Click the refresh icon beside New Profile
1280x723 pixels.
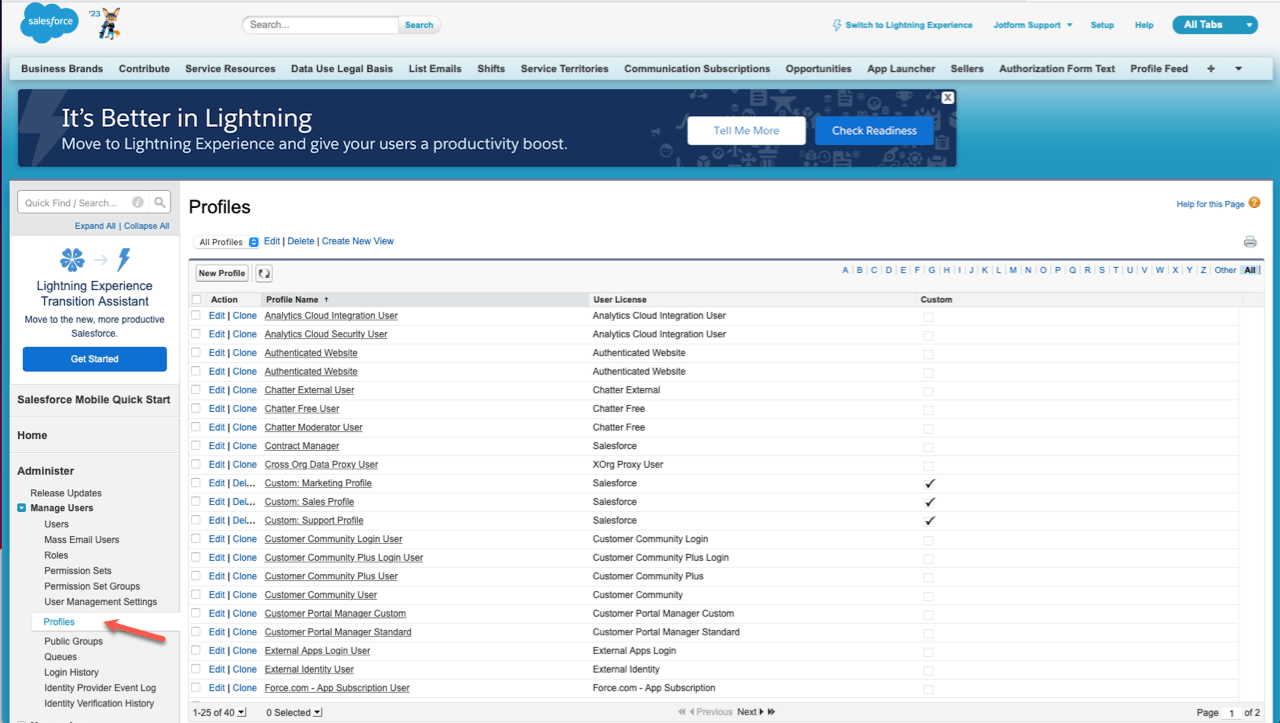point(264,273)
